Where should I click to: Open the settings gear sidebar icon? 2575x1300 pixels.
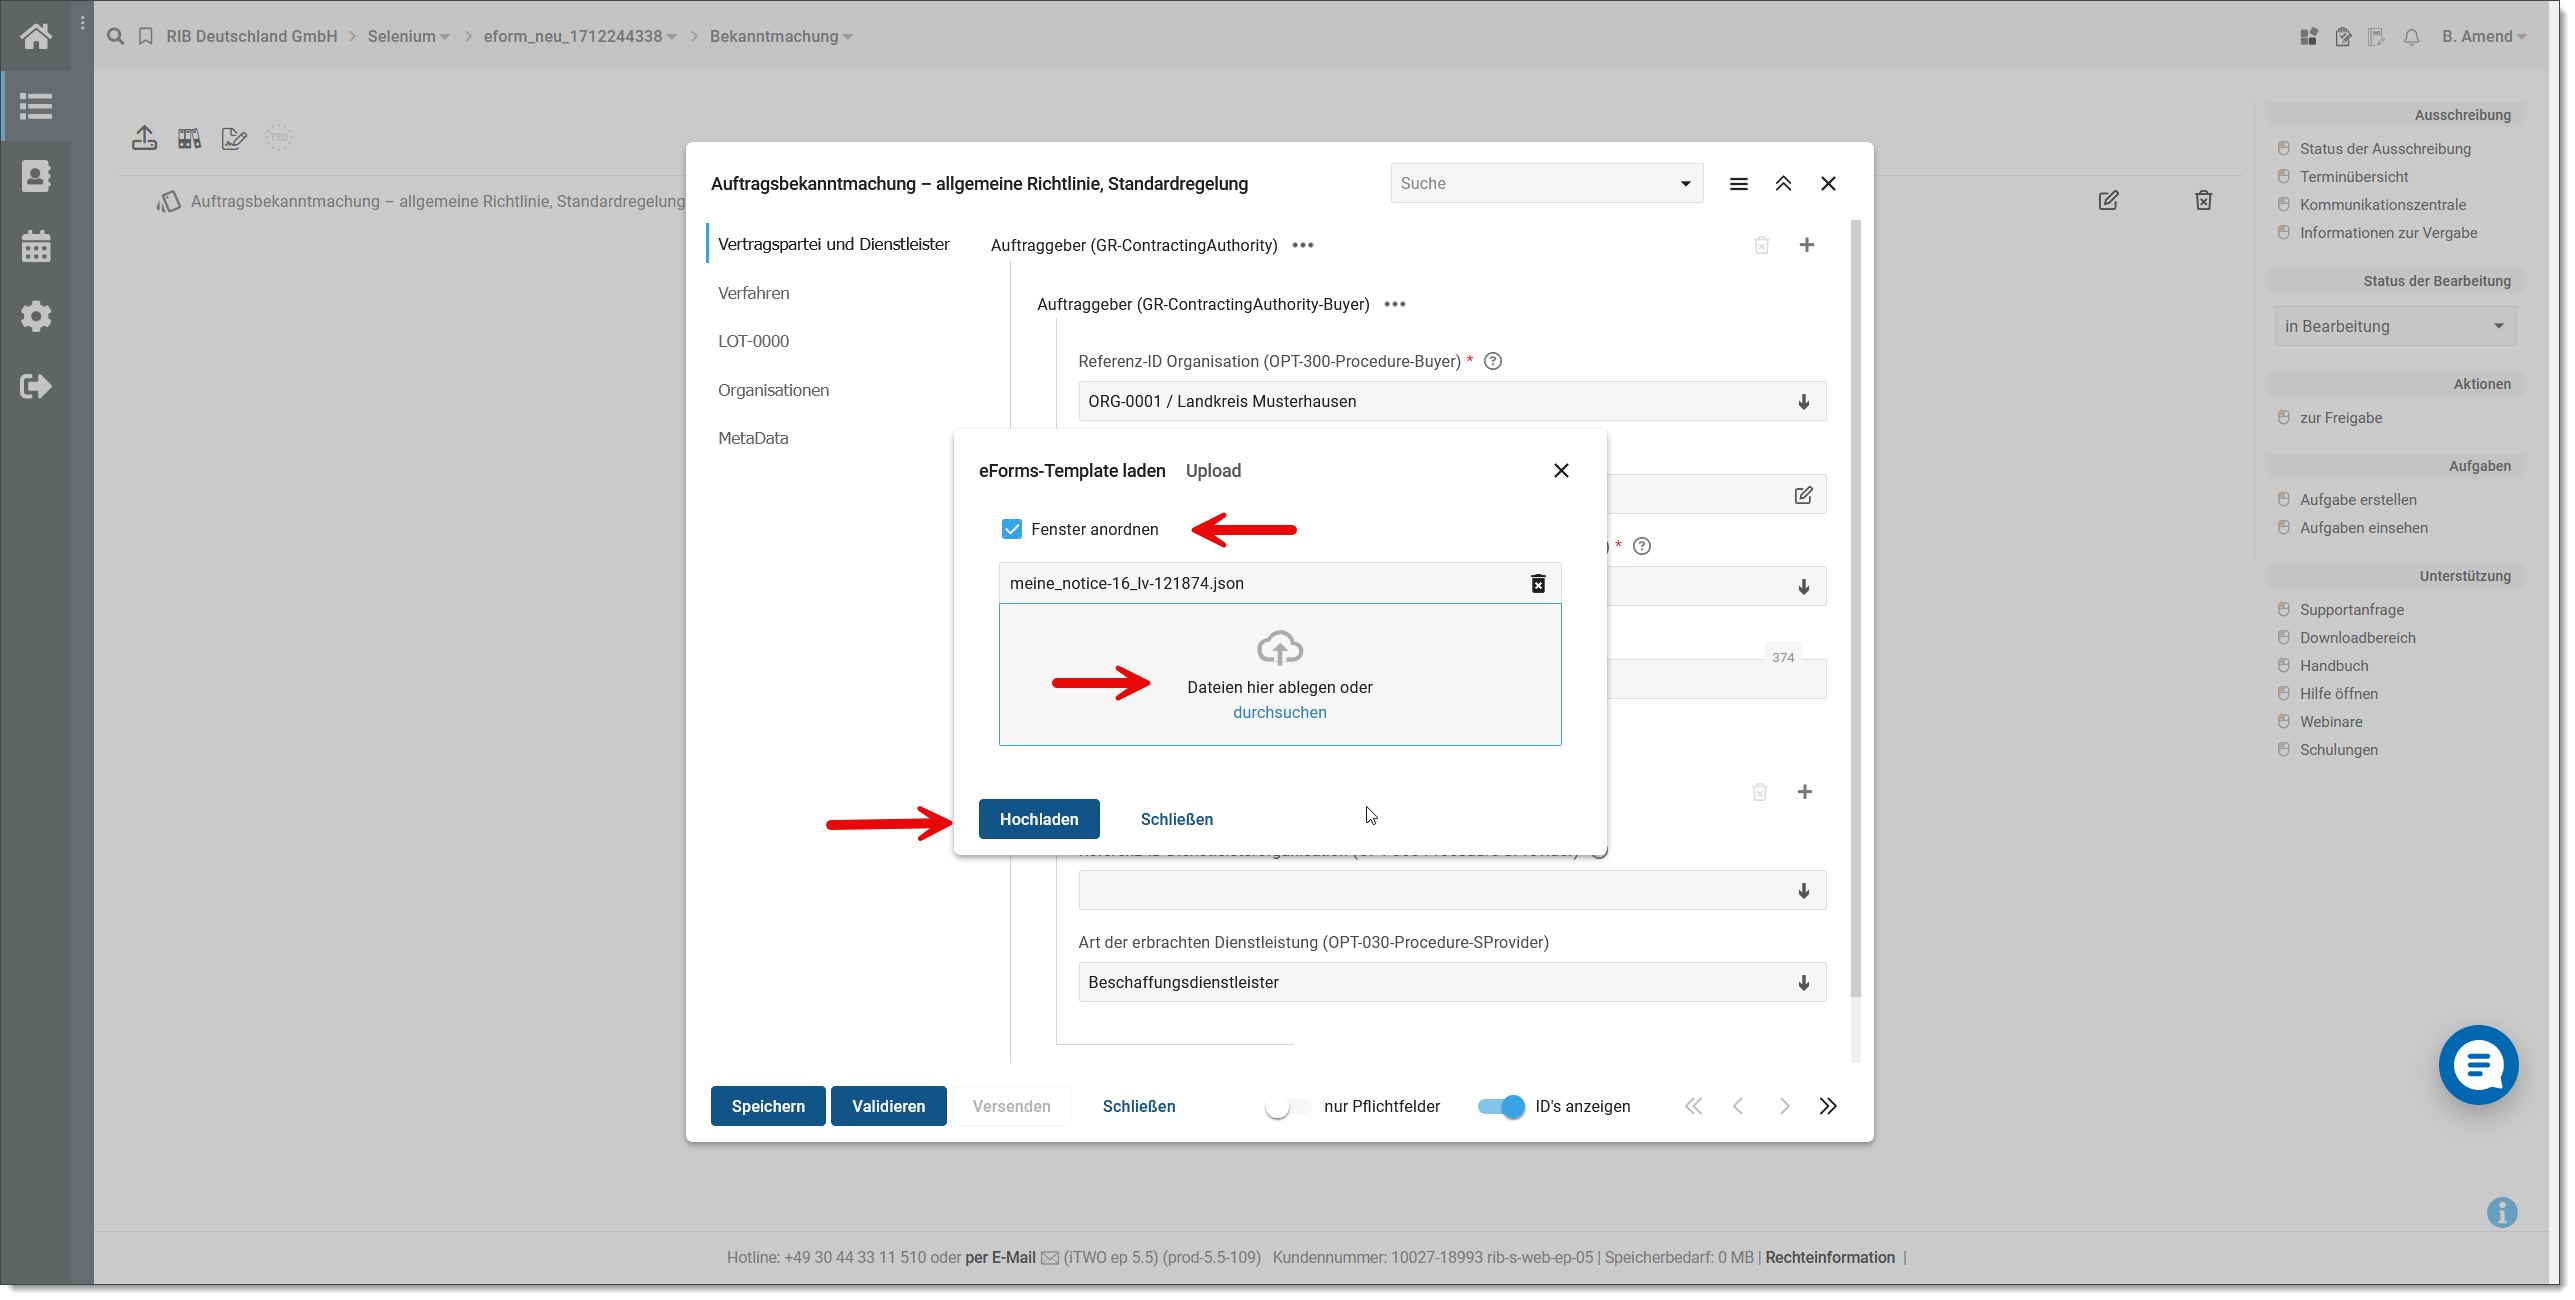coord(36,316)
